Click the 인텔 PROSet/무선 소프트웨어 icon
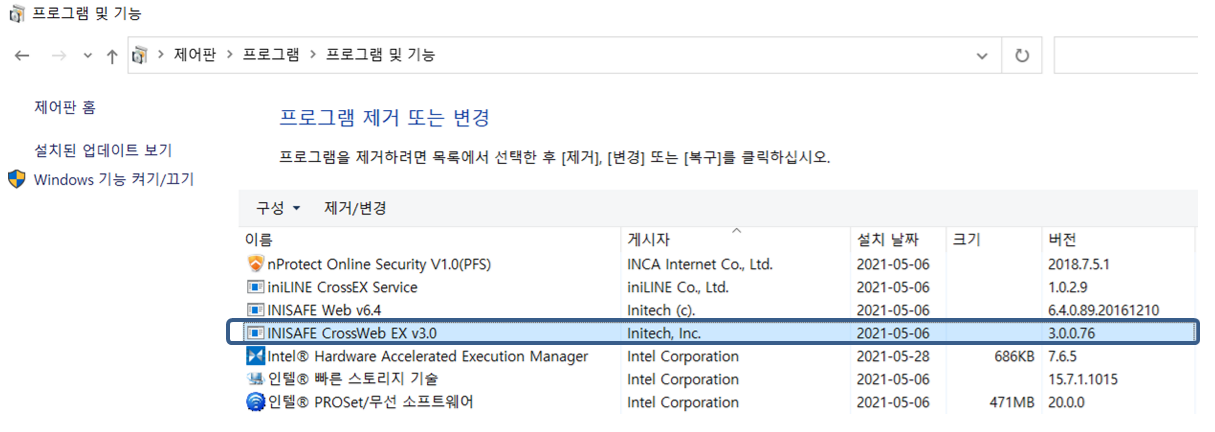This screenshot has width=1215, height=432. click(x=255, y=402)
